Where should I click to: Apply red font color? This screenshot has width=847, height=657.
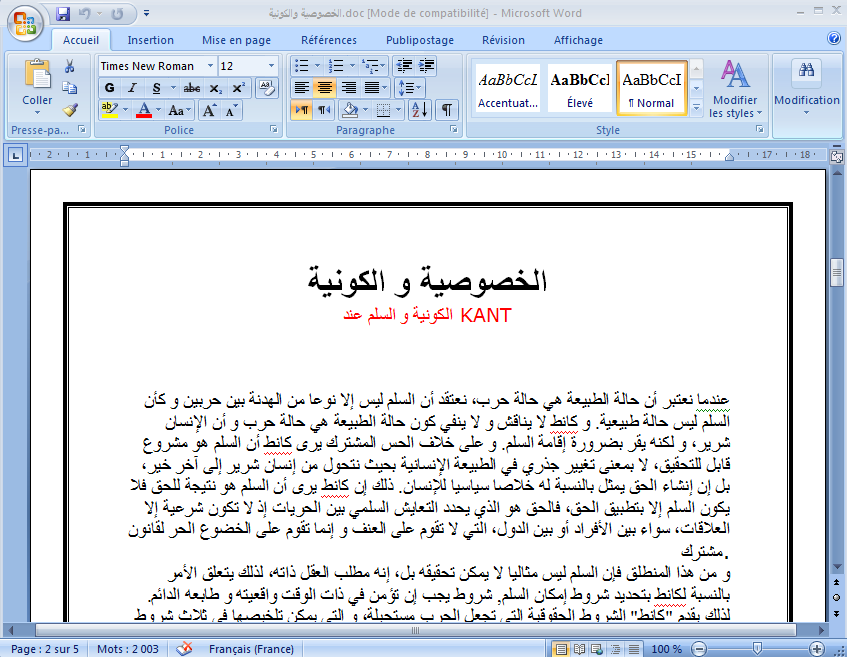144,111
